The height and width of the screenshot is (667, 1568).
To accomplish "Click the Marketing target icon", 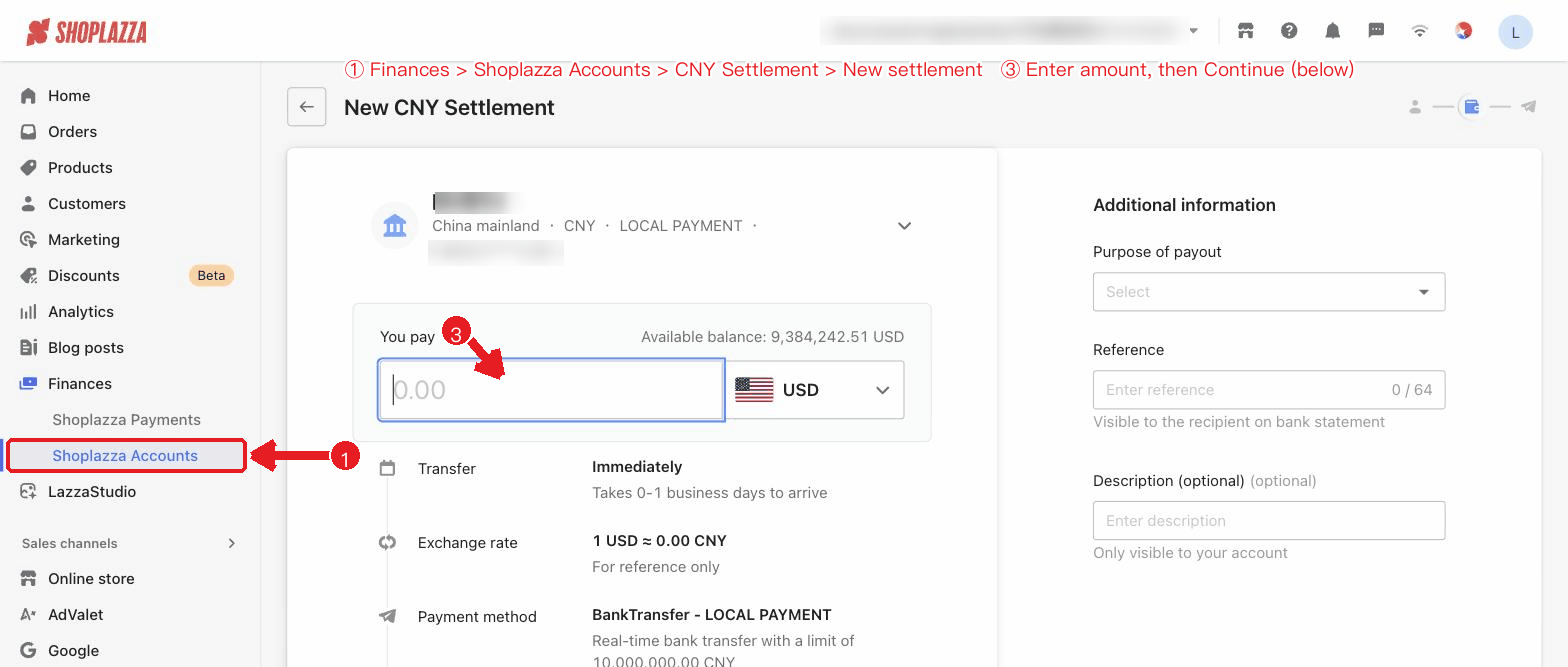I will [28, 240].
